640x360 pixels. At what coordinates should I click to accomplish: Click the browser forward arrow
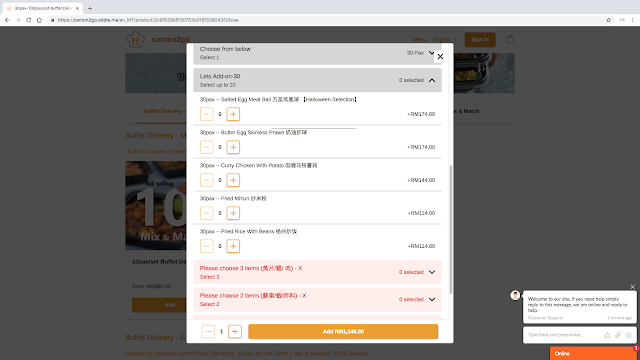point(18,20)
